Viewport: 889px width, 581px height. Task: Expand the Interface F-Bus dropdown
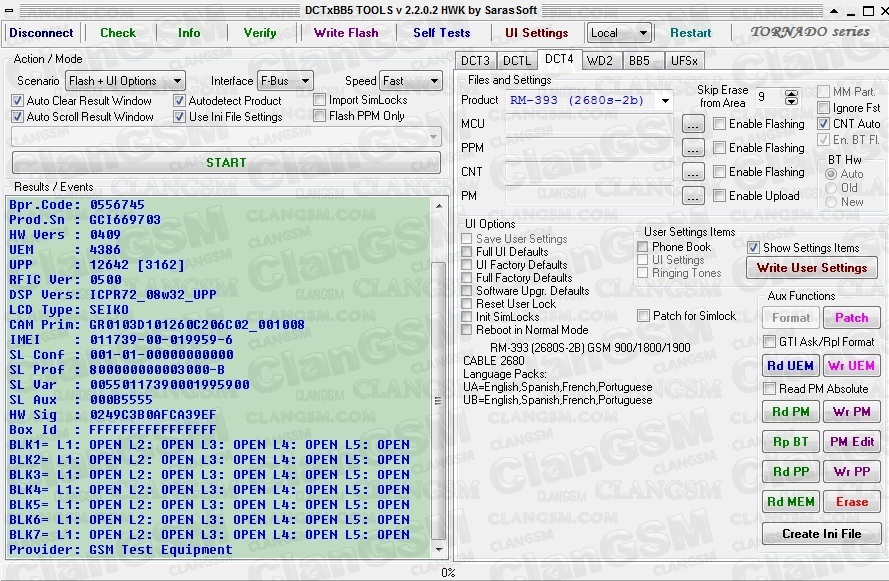(285, 81)
